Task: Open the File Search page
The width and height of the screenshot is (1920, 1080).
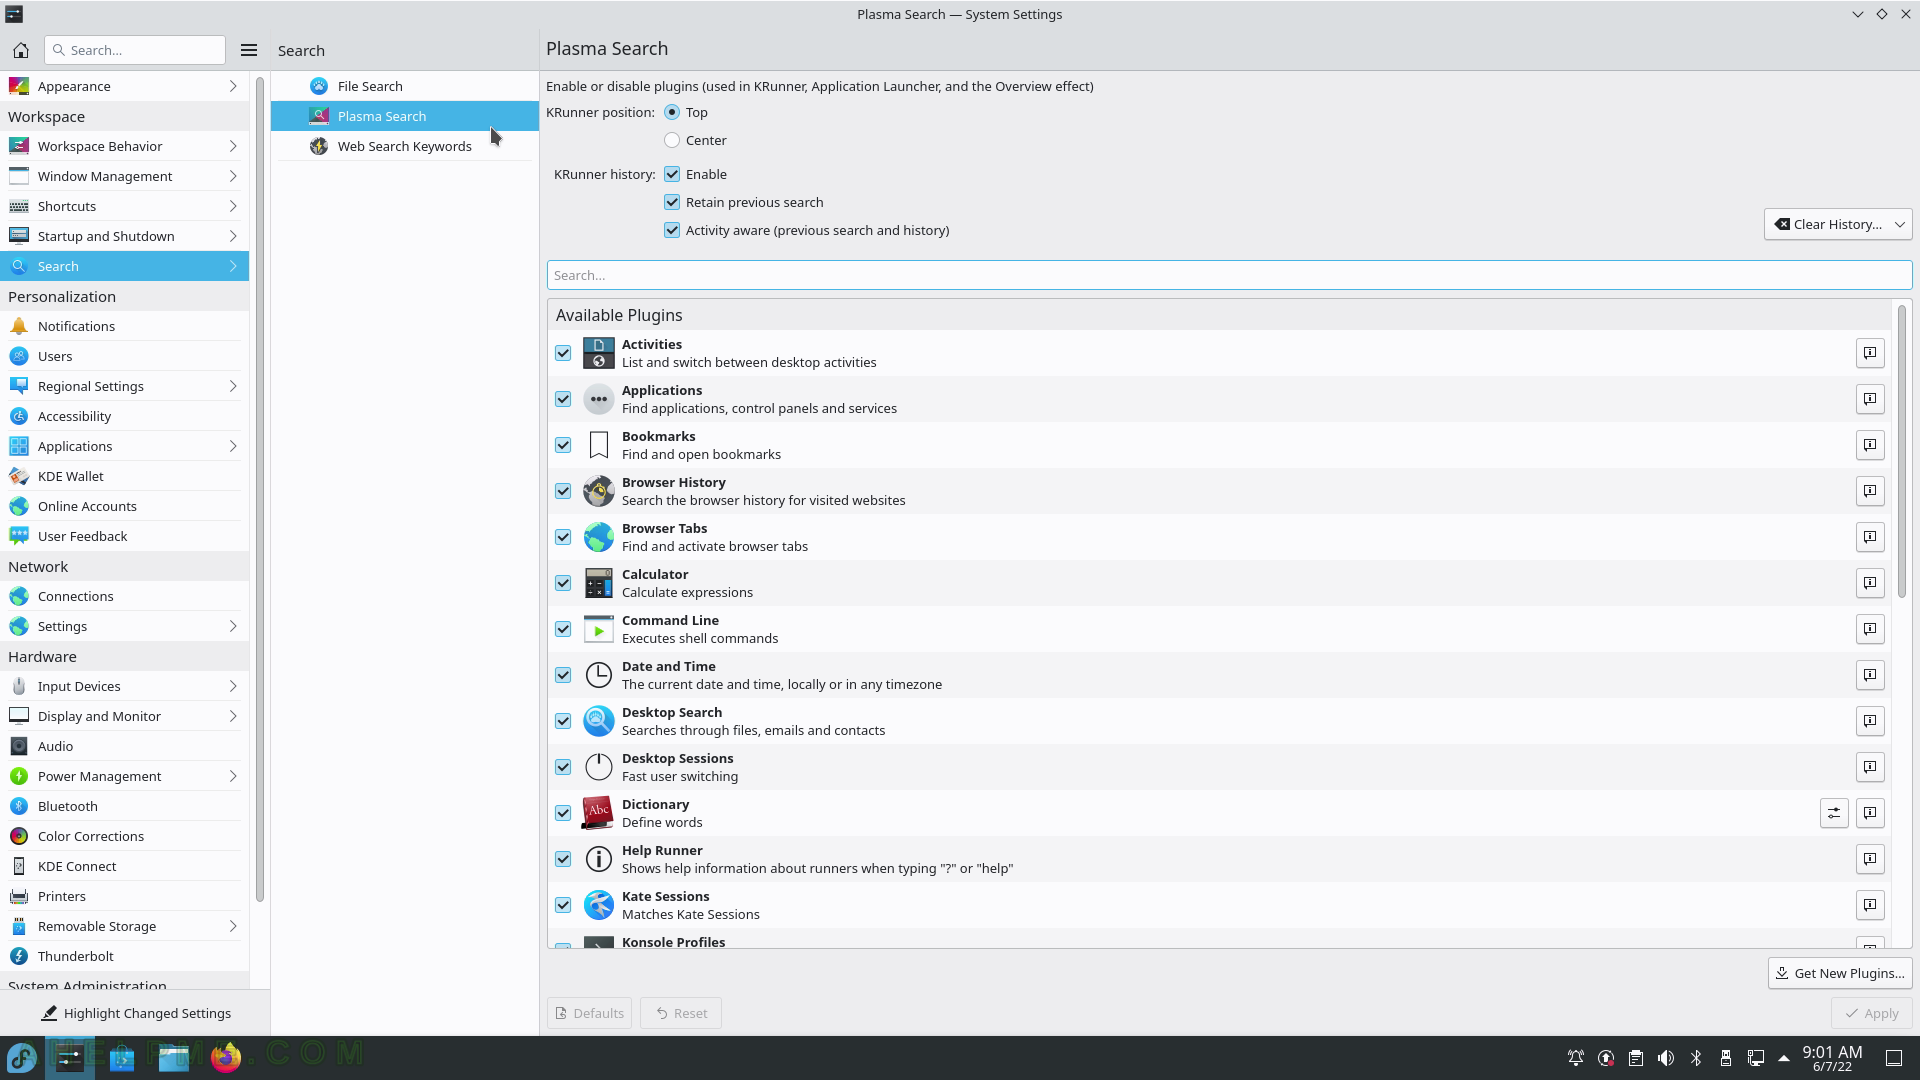Action: 405,86
